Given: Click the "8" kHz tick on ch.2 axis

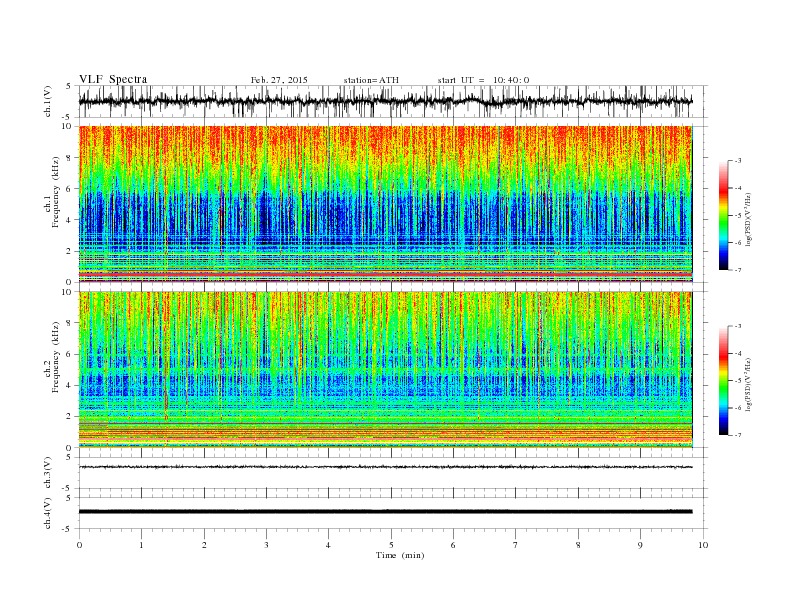Looking at the screenshot, I should pyautogui.click(x=69, y=323).
